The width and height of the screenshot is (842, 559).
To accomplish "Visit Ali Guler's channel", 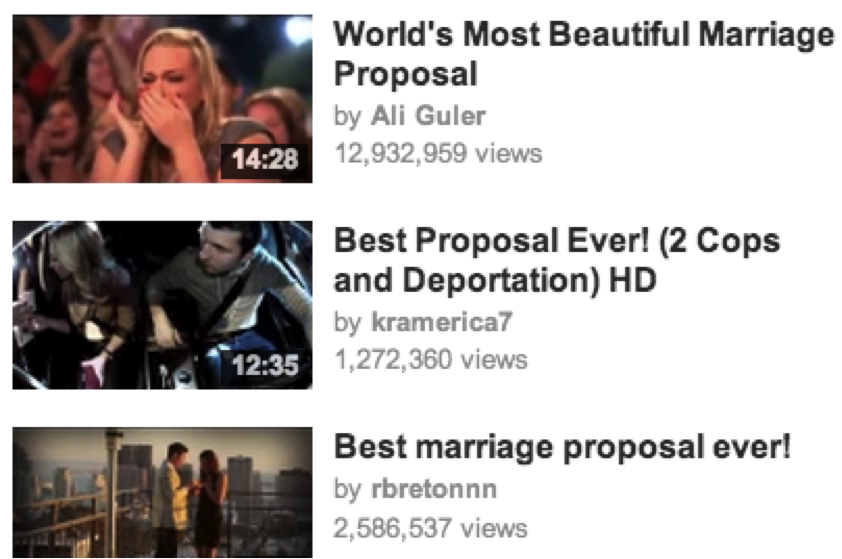I will pos(428,115).
